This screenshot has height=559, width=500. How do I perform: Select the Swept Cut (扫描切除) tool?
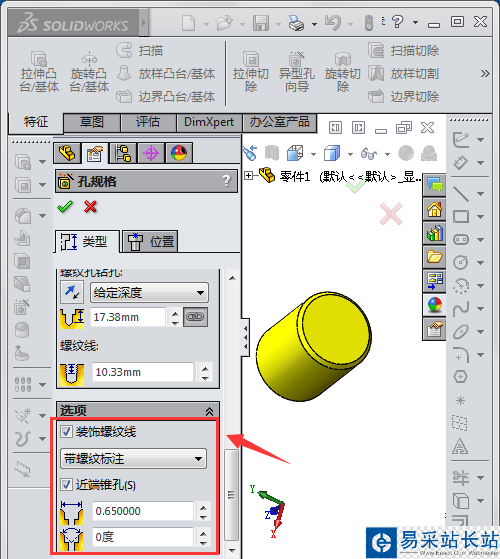pos(403,51)
